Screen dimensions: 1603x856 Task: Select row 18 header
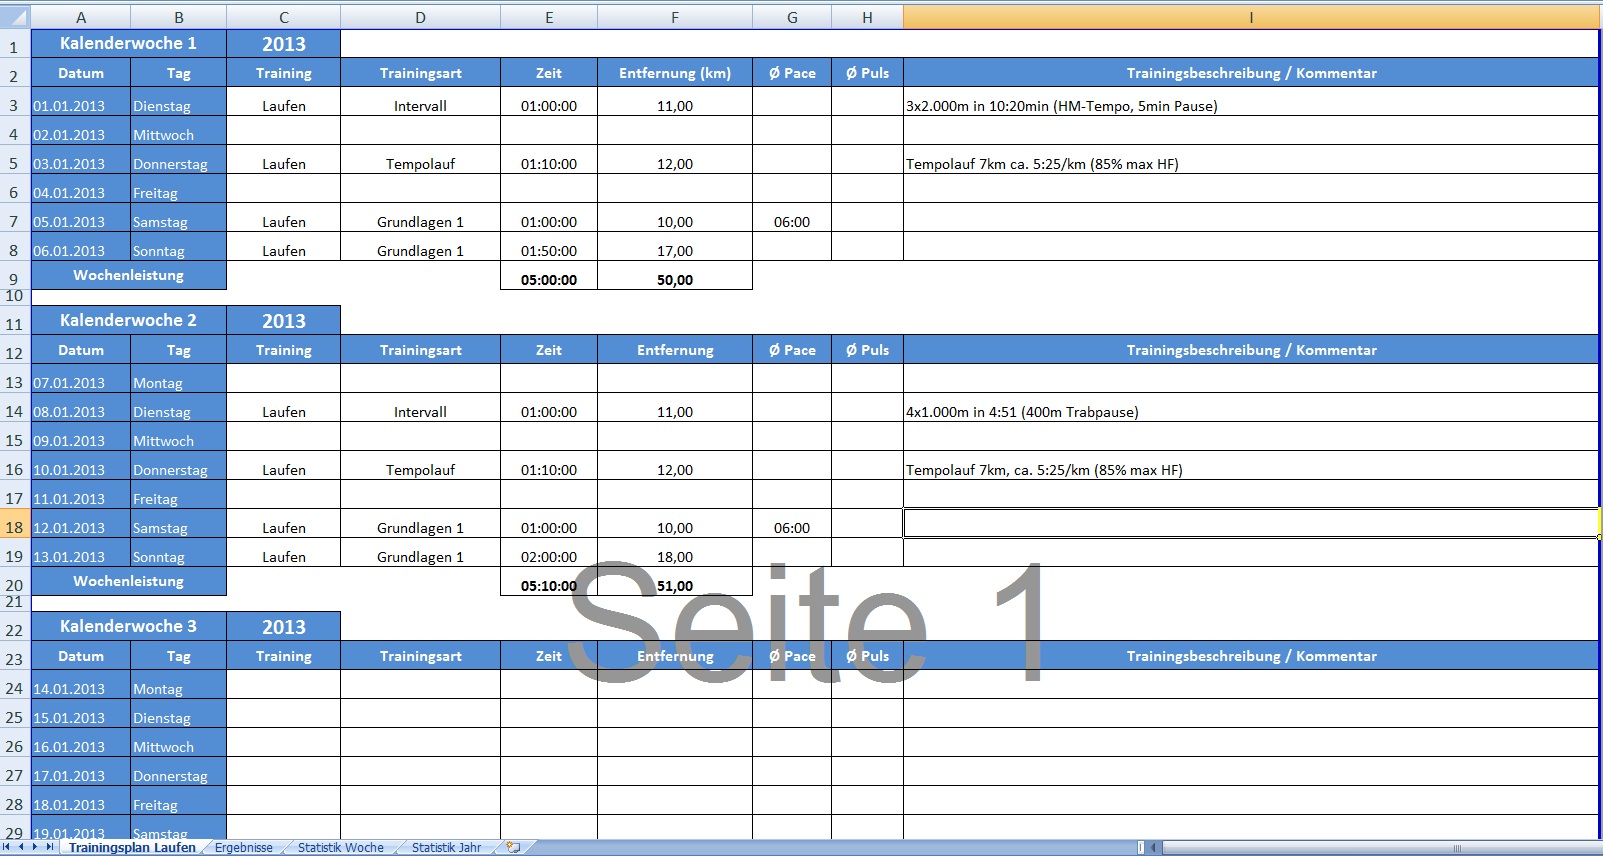coord(14,528)
